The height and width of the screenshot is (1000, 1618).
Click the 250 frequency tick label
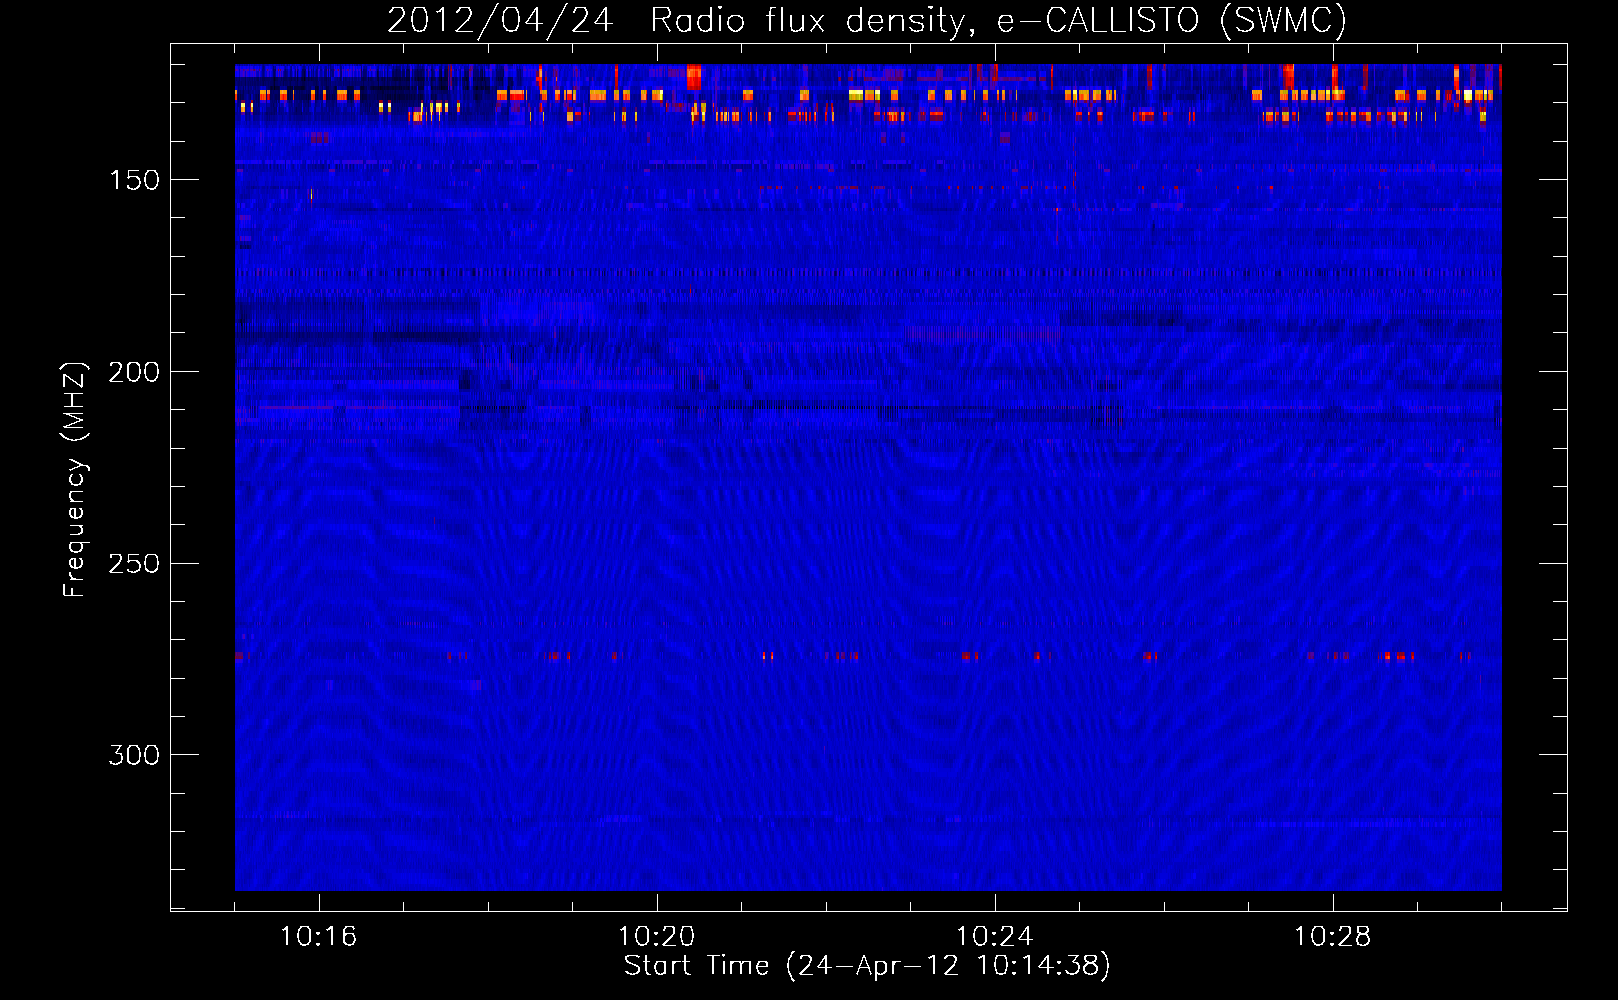(135, 564)
